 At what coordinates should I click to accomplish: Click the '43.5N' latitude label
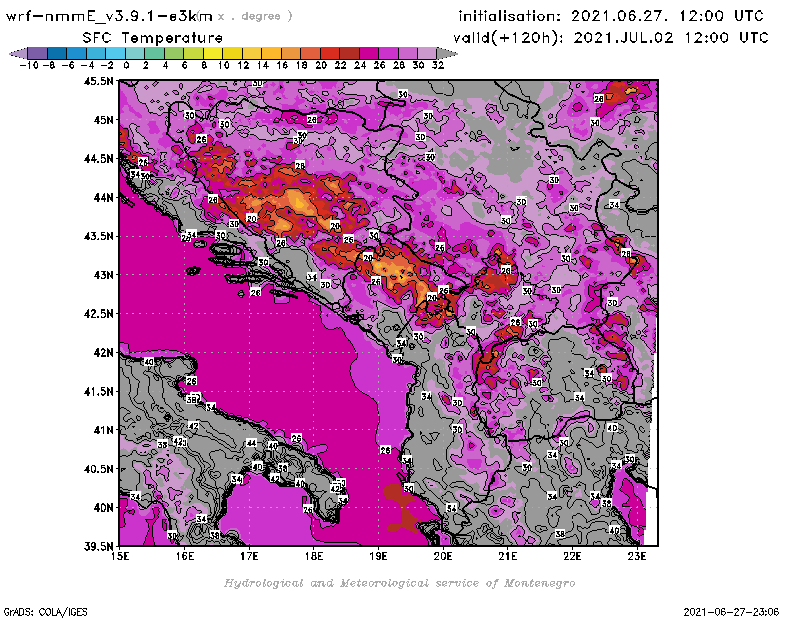click(x=98, y=236)
